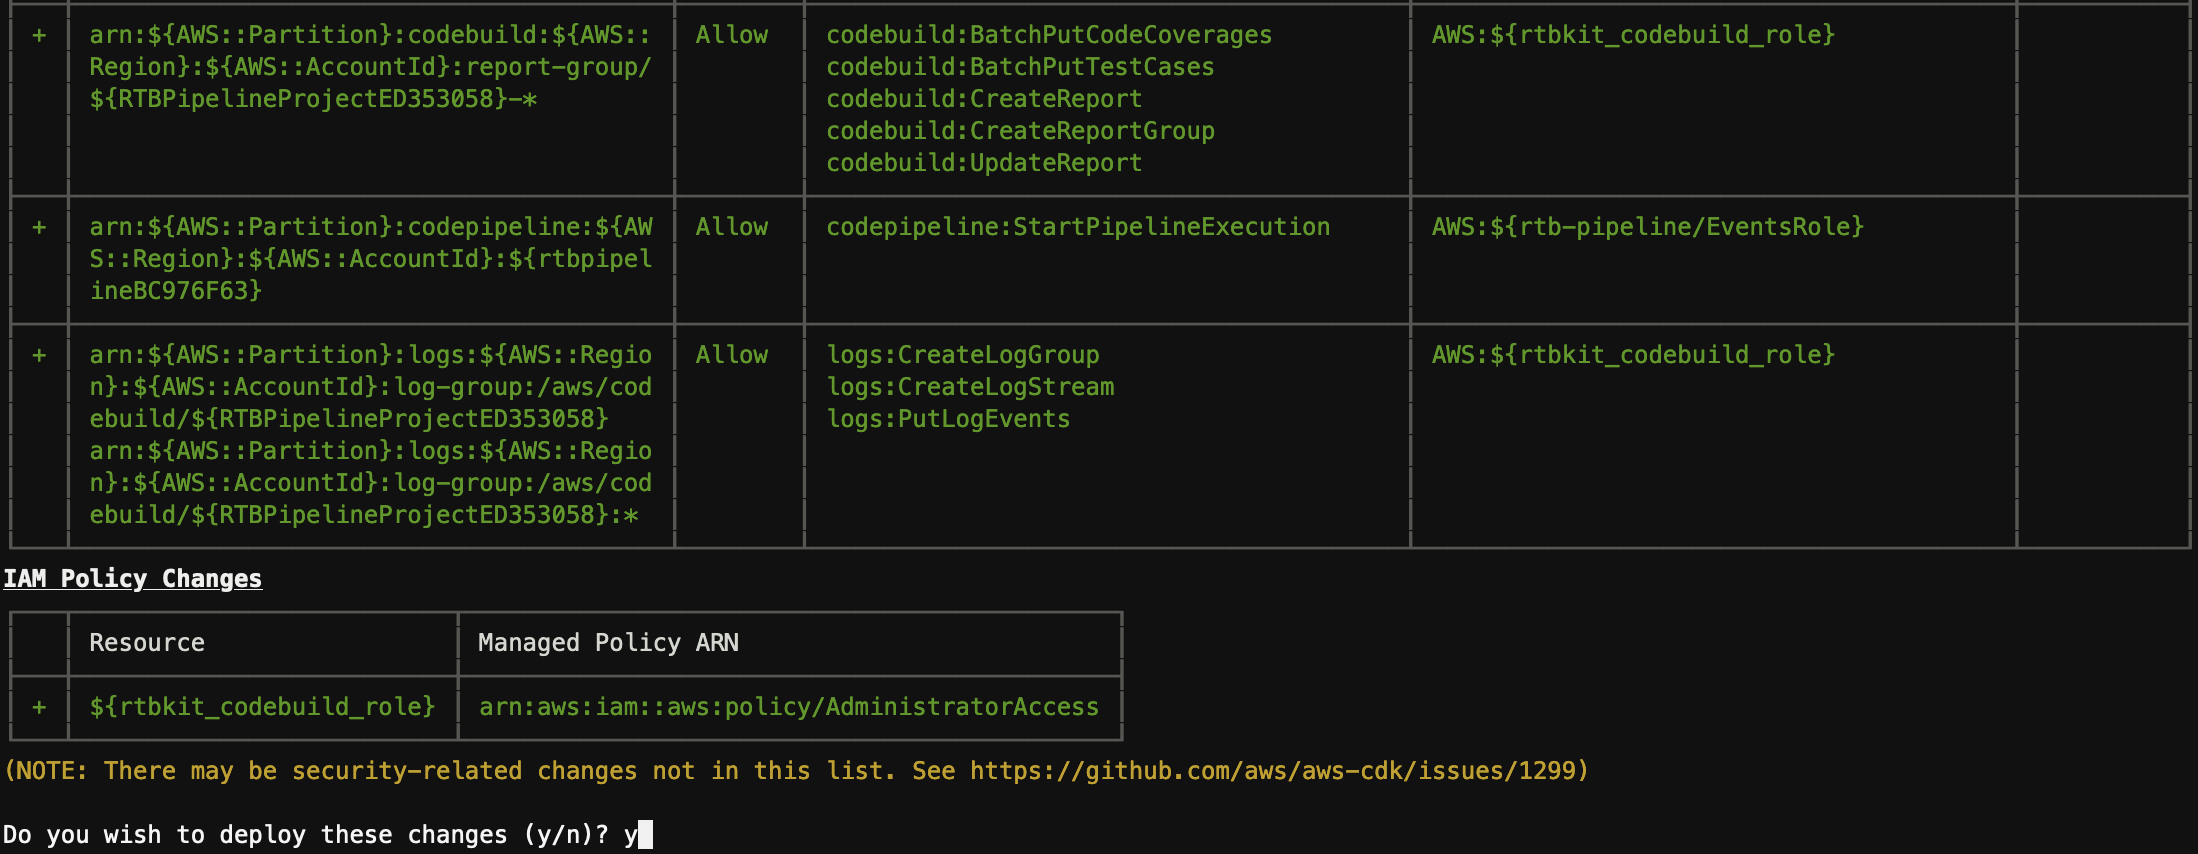Select codebuild:BatchPutCodeCoverages action text
The height and width of the screenshot is (854, 2198).
pyautogui.click(x=1049, y=35)
